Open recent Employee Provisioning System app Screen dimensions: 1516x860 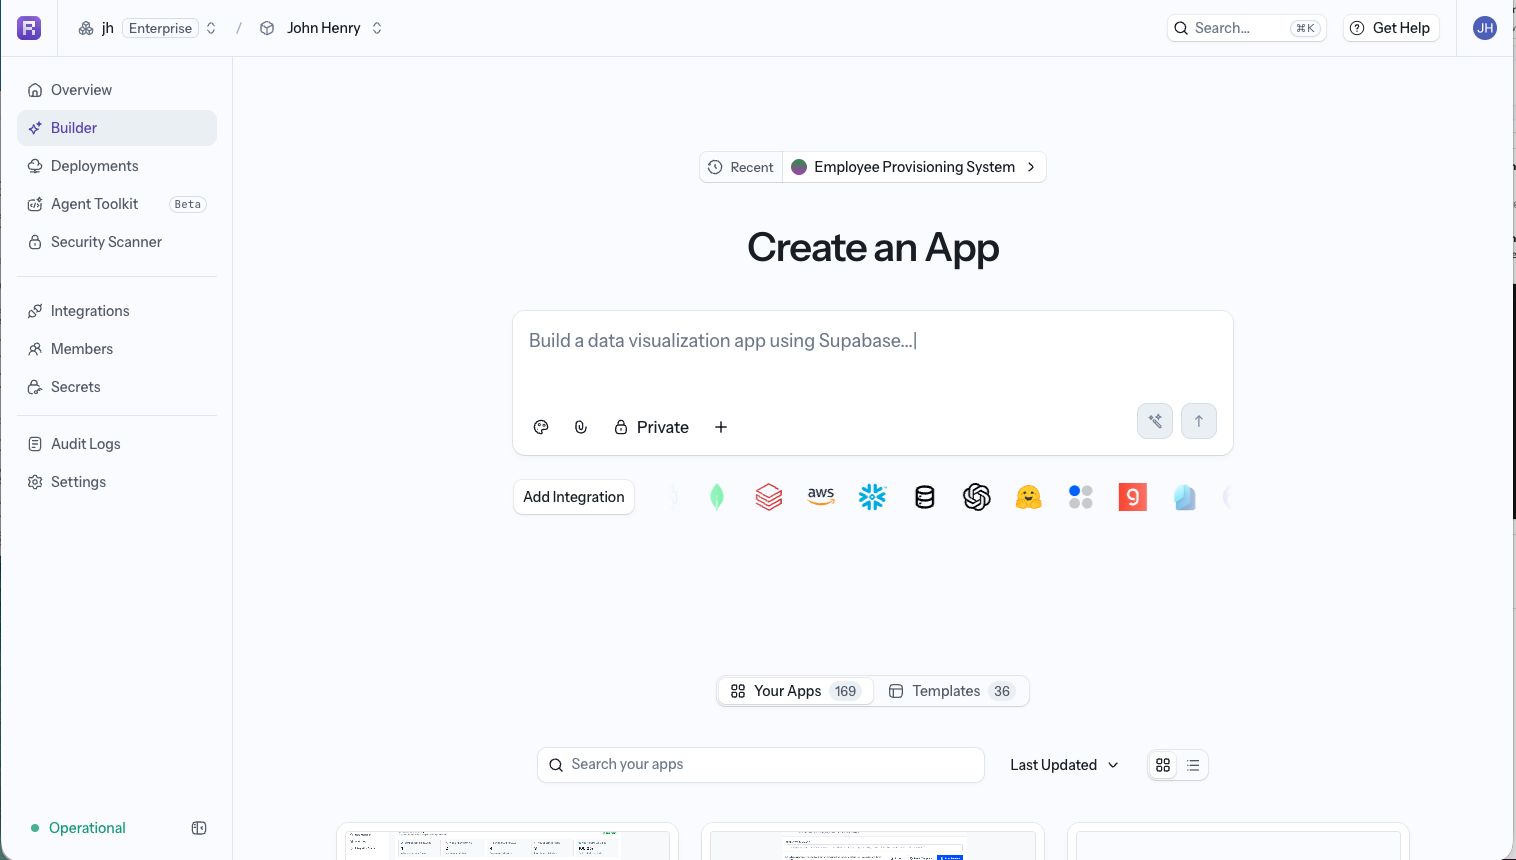[x=914, y=167]
